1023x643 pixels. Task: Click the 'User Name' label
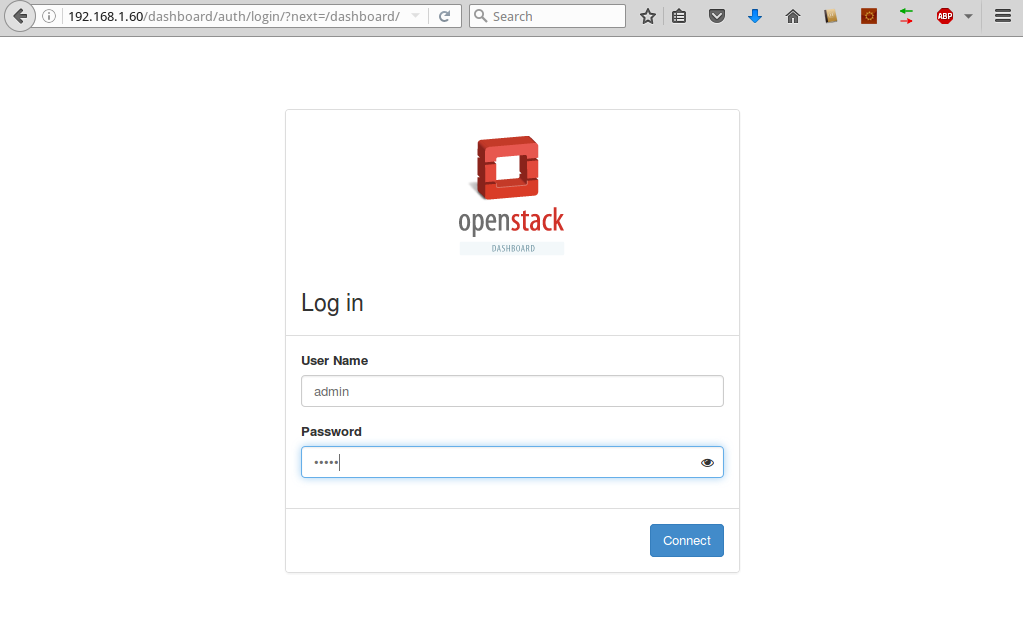coord(335,361)
